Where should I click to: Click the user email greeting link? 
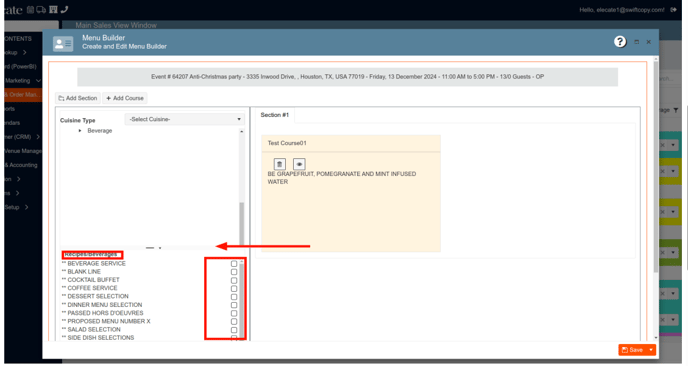(x=622, y=10)
